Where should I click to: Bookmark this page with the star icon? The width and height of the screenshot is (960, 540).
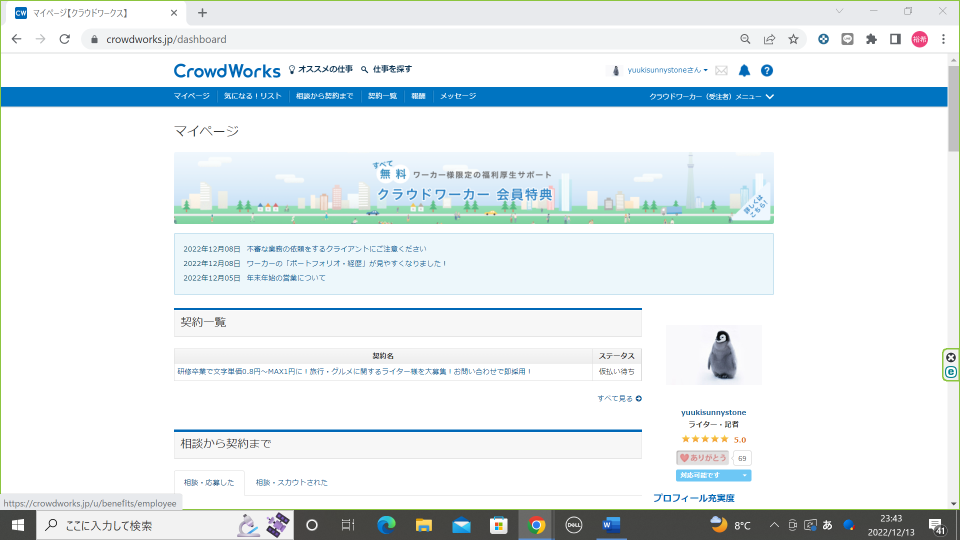click(x=793, y=39)
